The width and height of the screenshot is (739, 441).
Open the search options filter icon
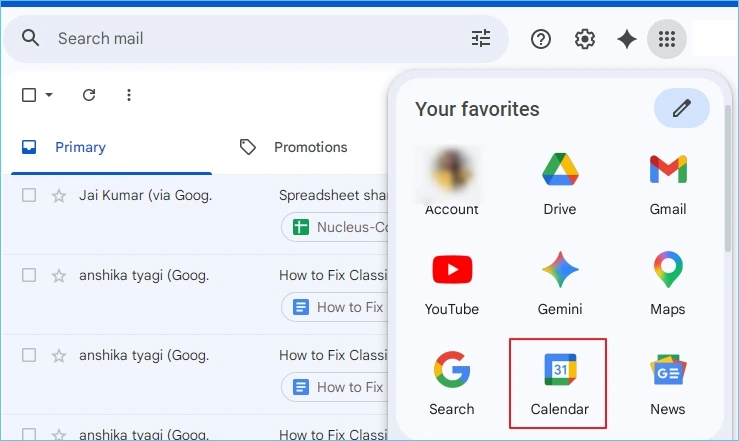[x=481, y=38]
